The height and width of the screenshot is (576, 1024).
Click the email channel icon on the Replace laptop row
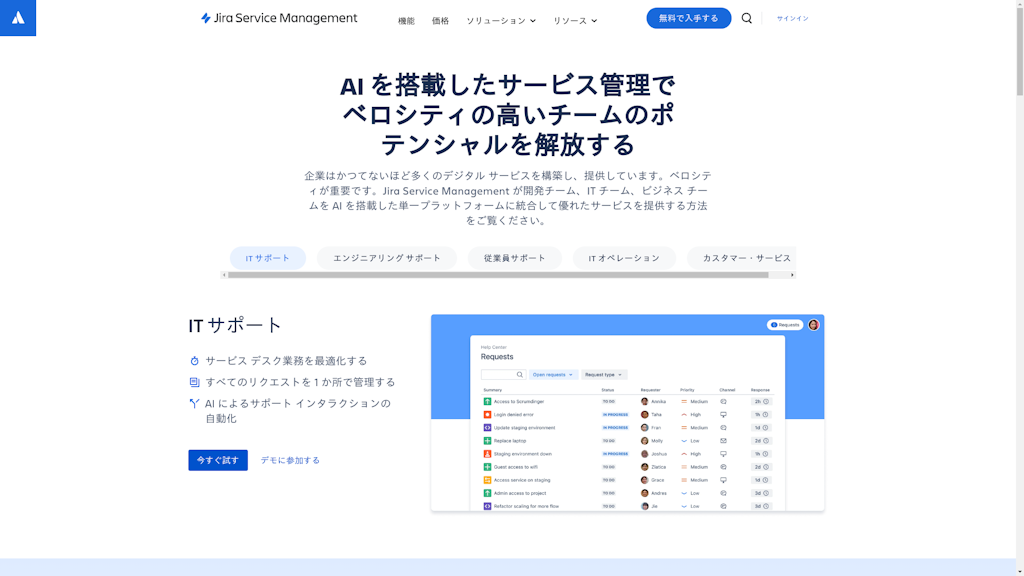click(723, 440)
